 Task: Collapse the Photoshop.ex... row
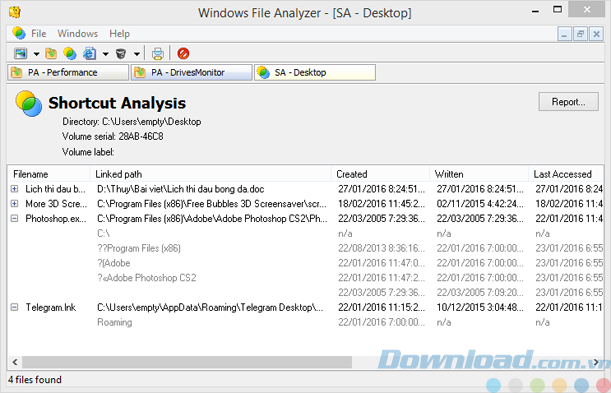coord(14,219)
